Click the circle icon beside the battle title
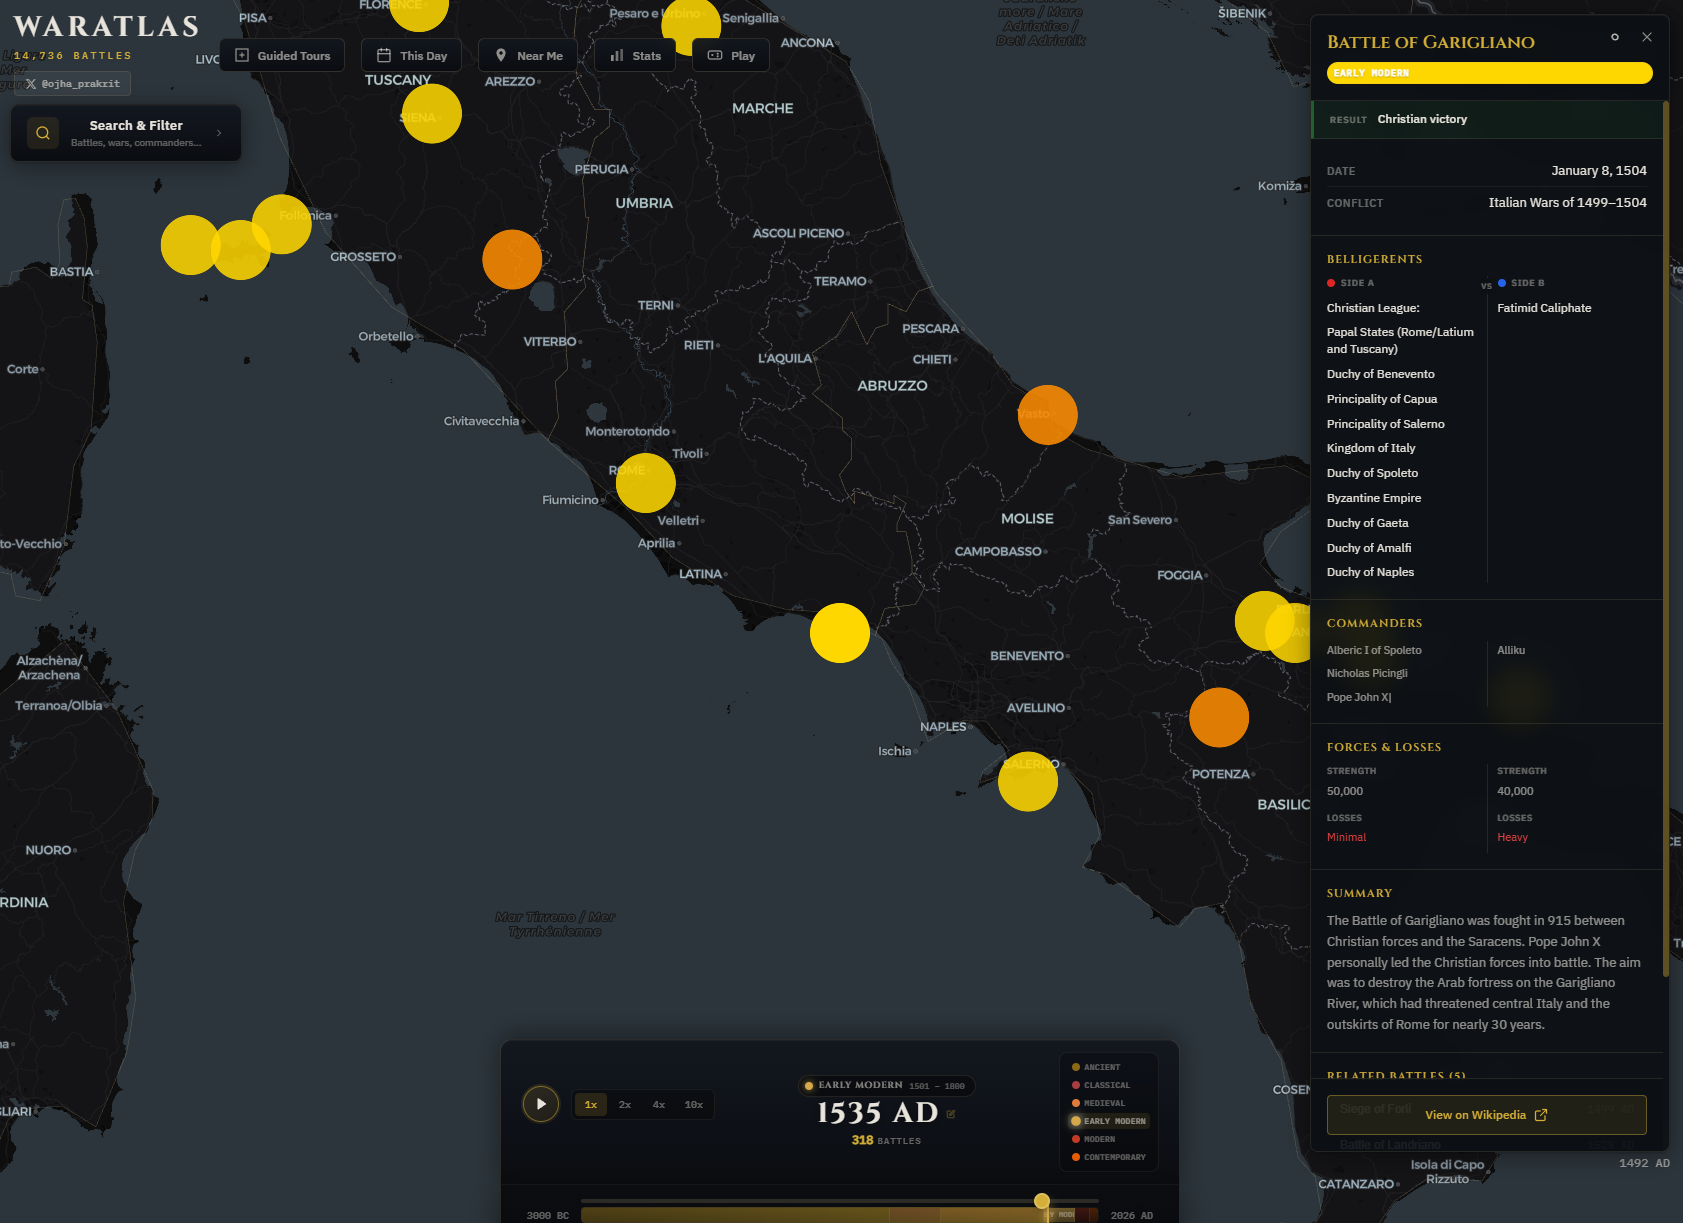The width and height of the screenshot is (1683, 1223). tap(1614, 37)
